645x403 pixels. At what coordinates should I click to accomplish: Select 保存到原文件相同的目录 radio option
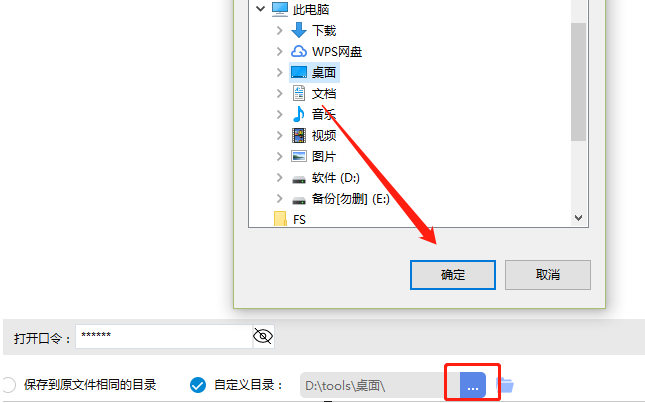coord(8,385)
